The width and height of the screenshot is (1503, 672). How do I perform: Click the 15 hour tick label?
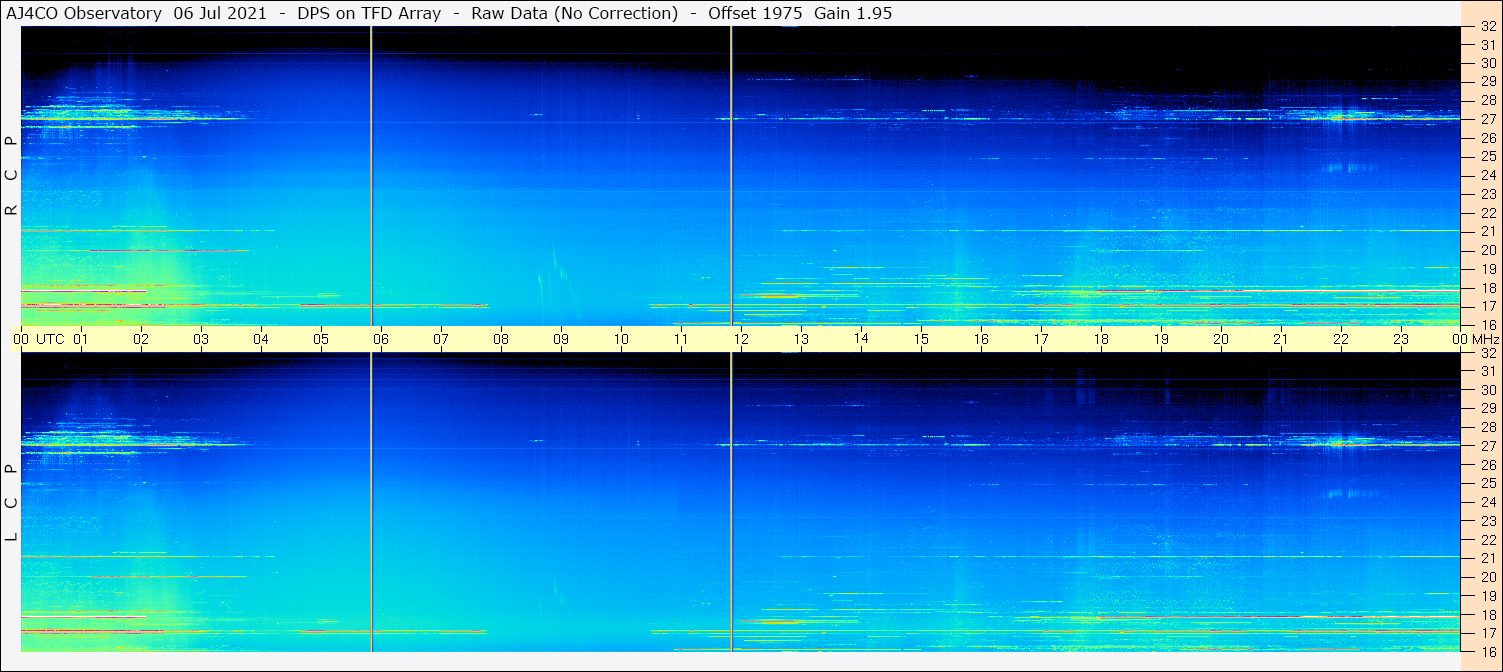click(x=921, y=339)
